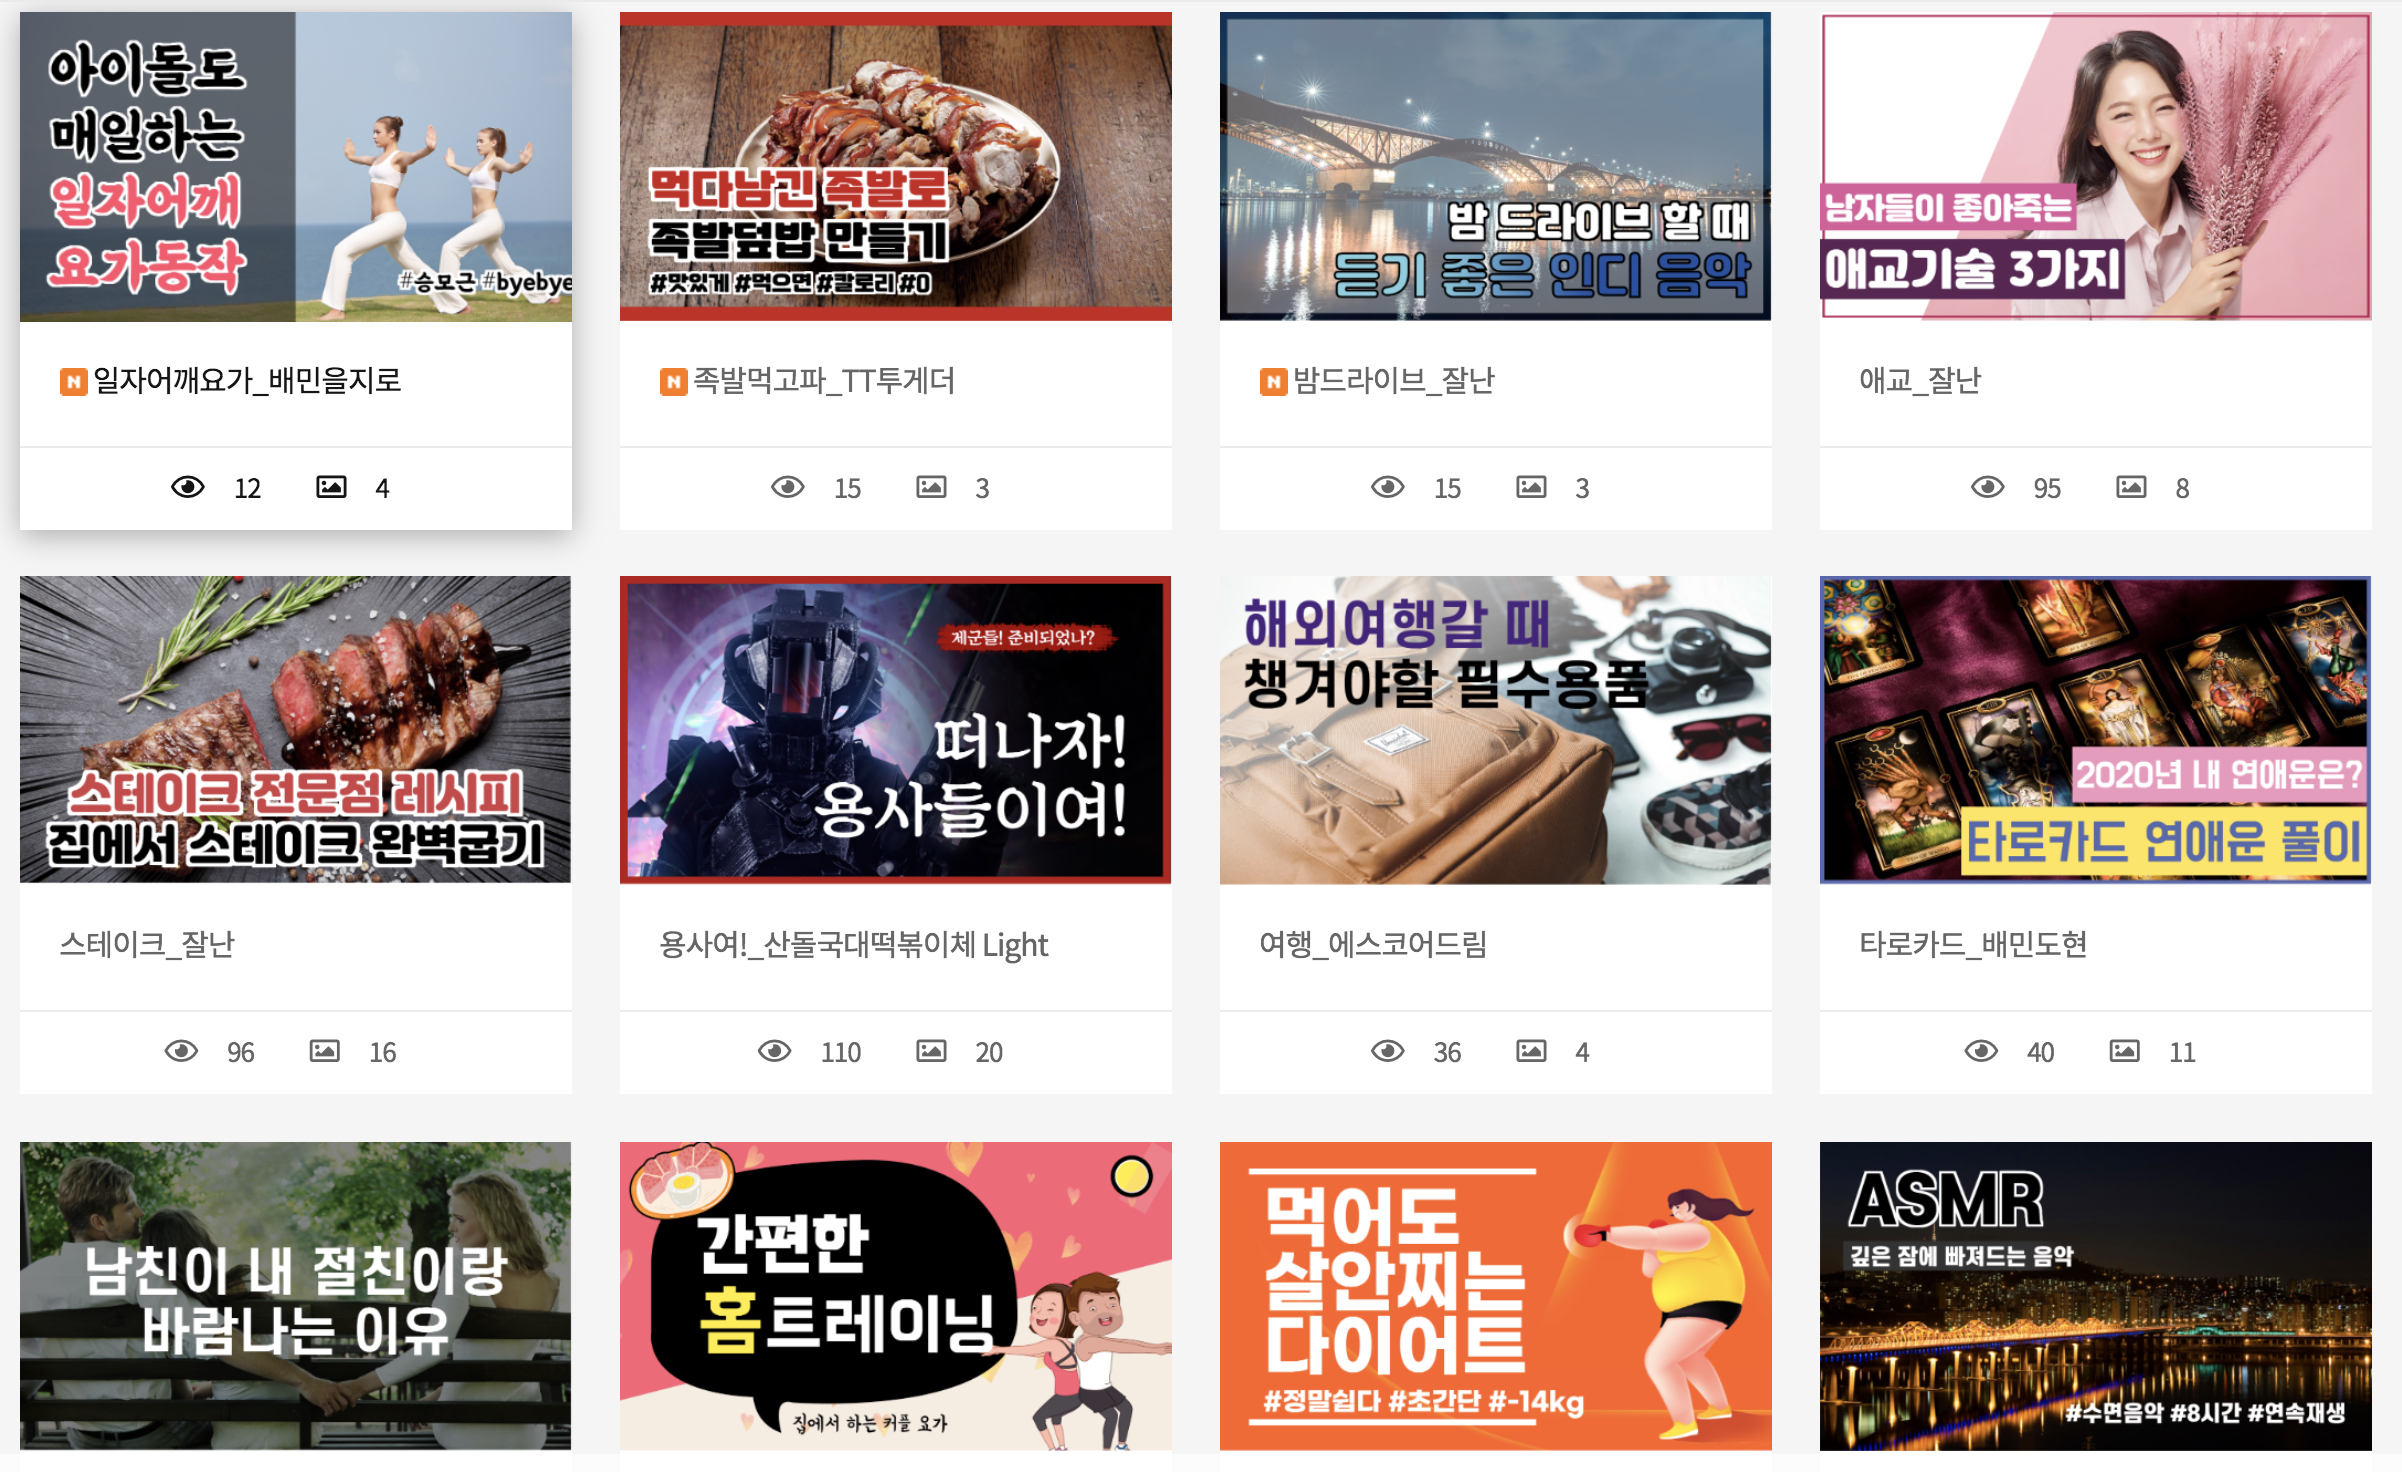Viewport: 2402px width, 1472px height.
Task: Click the eye view icon on 타로카드_배민도현 card
Action: [1981, 1051]
